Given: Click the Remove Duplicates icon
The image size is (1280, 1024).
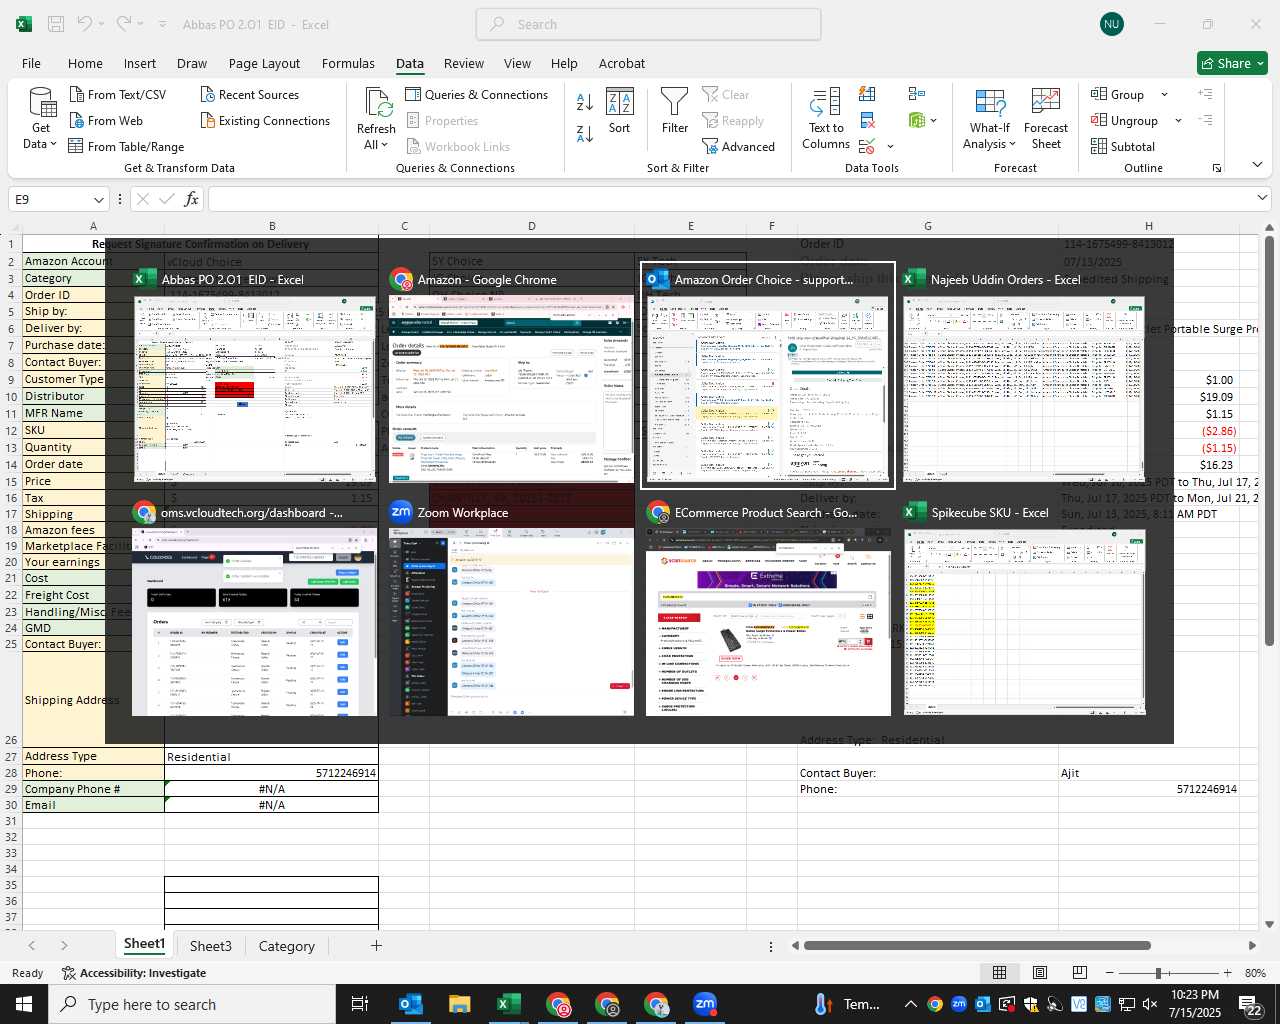Looking at the screenshot, I should point(867,121).
